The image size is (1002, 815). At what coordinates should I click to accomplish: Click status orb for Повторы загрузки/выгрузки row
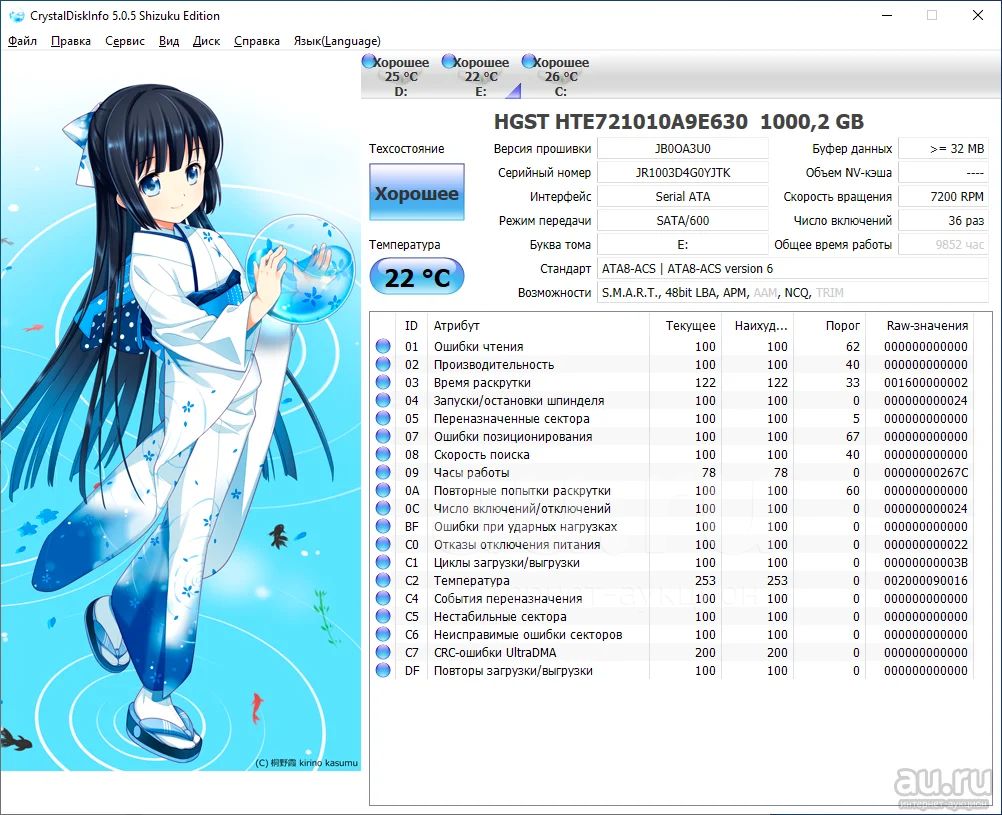click(383, 671)
